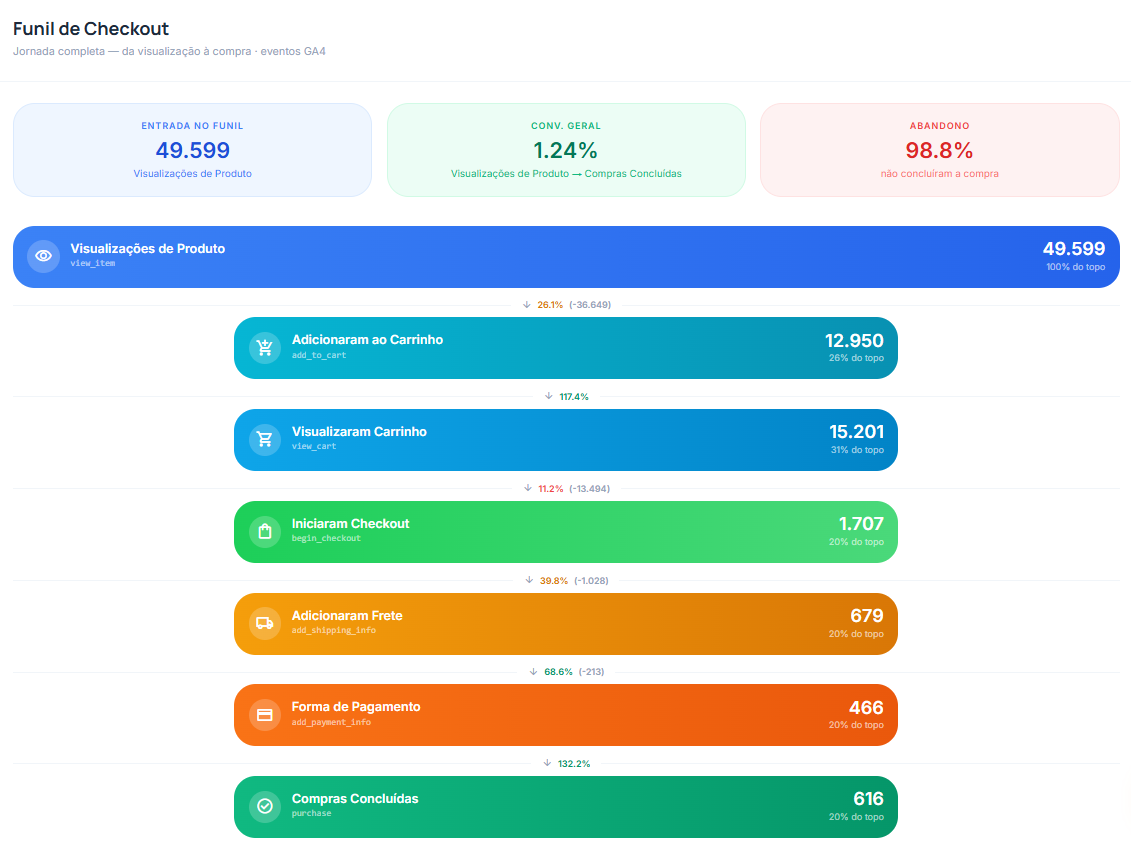Select the Visualizaram Carrinho funnel bar

(566, 440)
